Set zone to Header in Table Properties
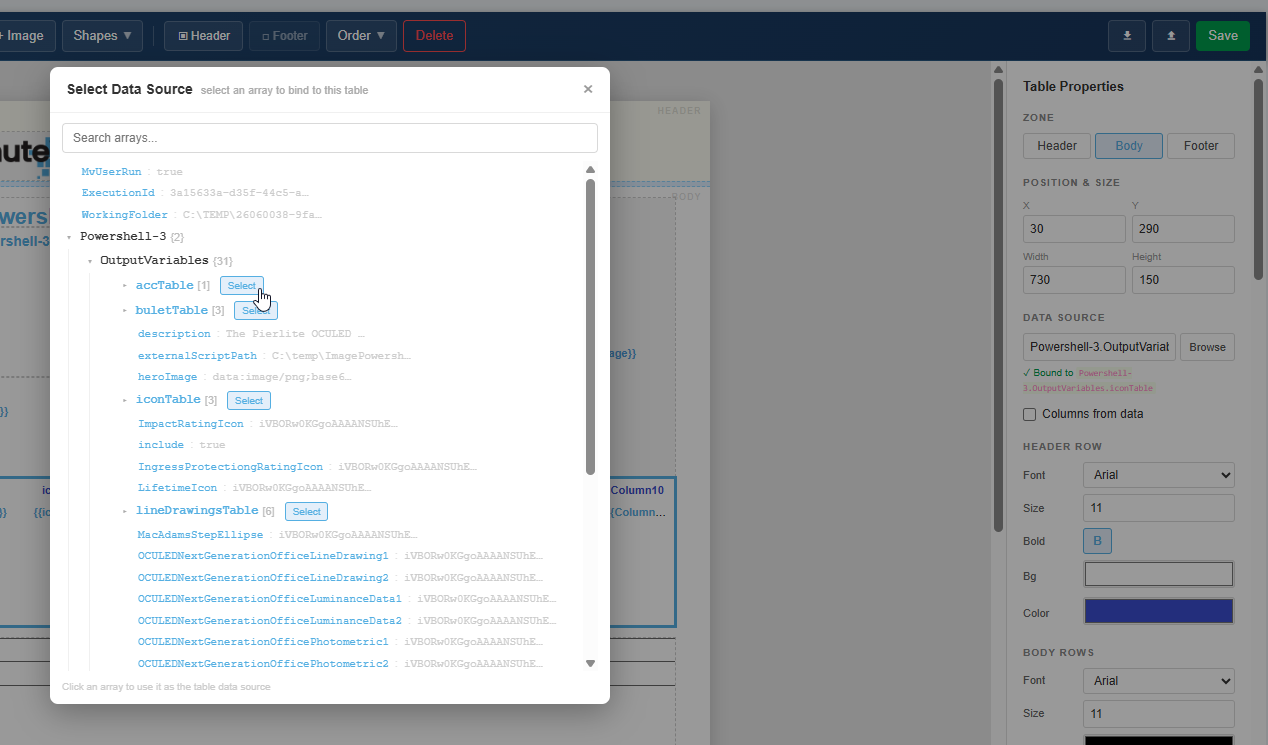This screenshot has height=745, width=1268. (x=1057, y=146)
